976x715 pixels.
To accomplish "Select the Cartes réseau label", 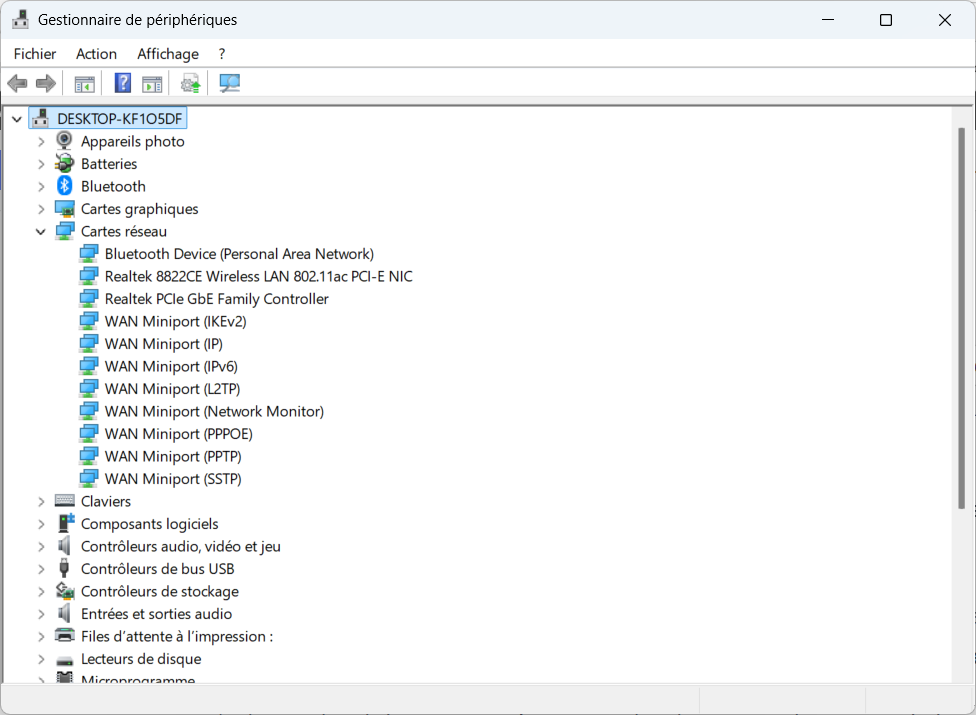I will point(124,231).
